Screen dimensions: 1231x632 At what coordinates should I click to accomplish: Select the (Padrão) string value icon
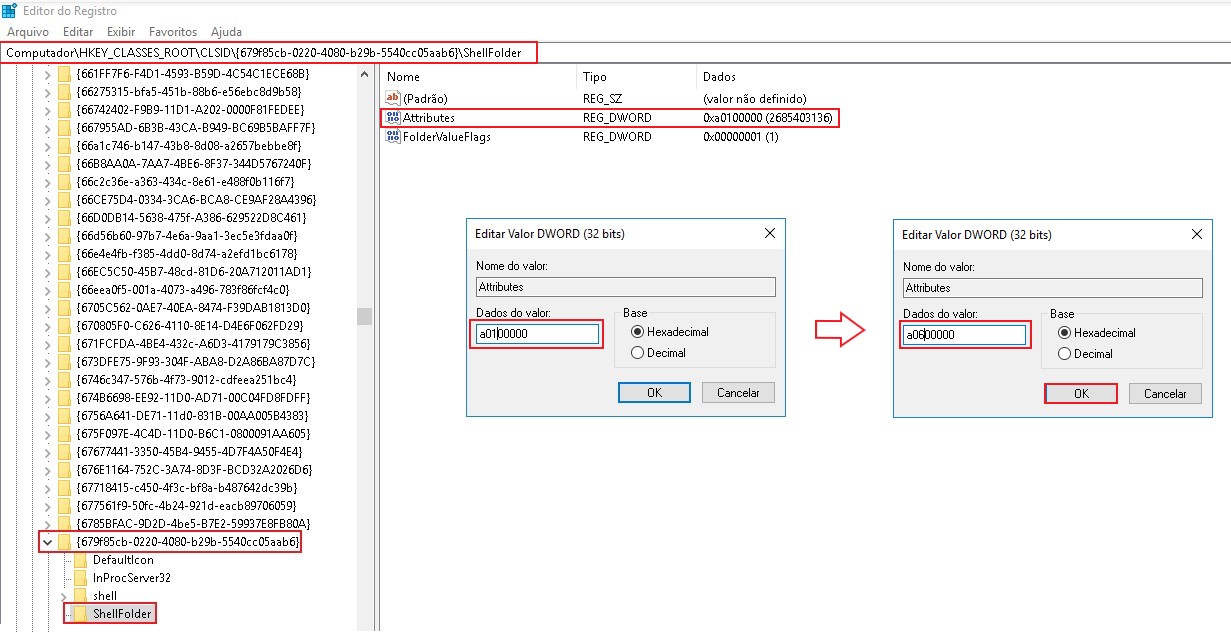[x=393, y=99]
